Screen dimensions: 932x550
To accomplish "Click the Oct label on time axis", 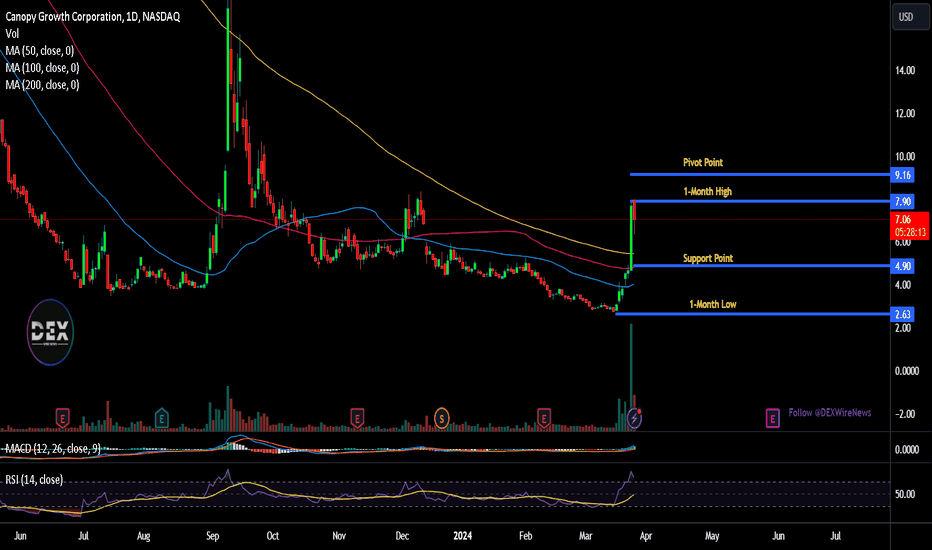I will click(272, 536).
